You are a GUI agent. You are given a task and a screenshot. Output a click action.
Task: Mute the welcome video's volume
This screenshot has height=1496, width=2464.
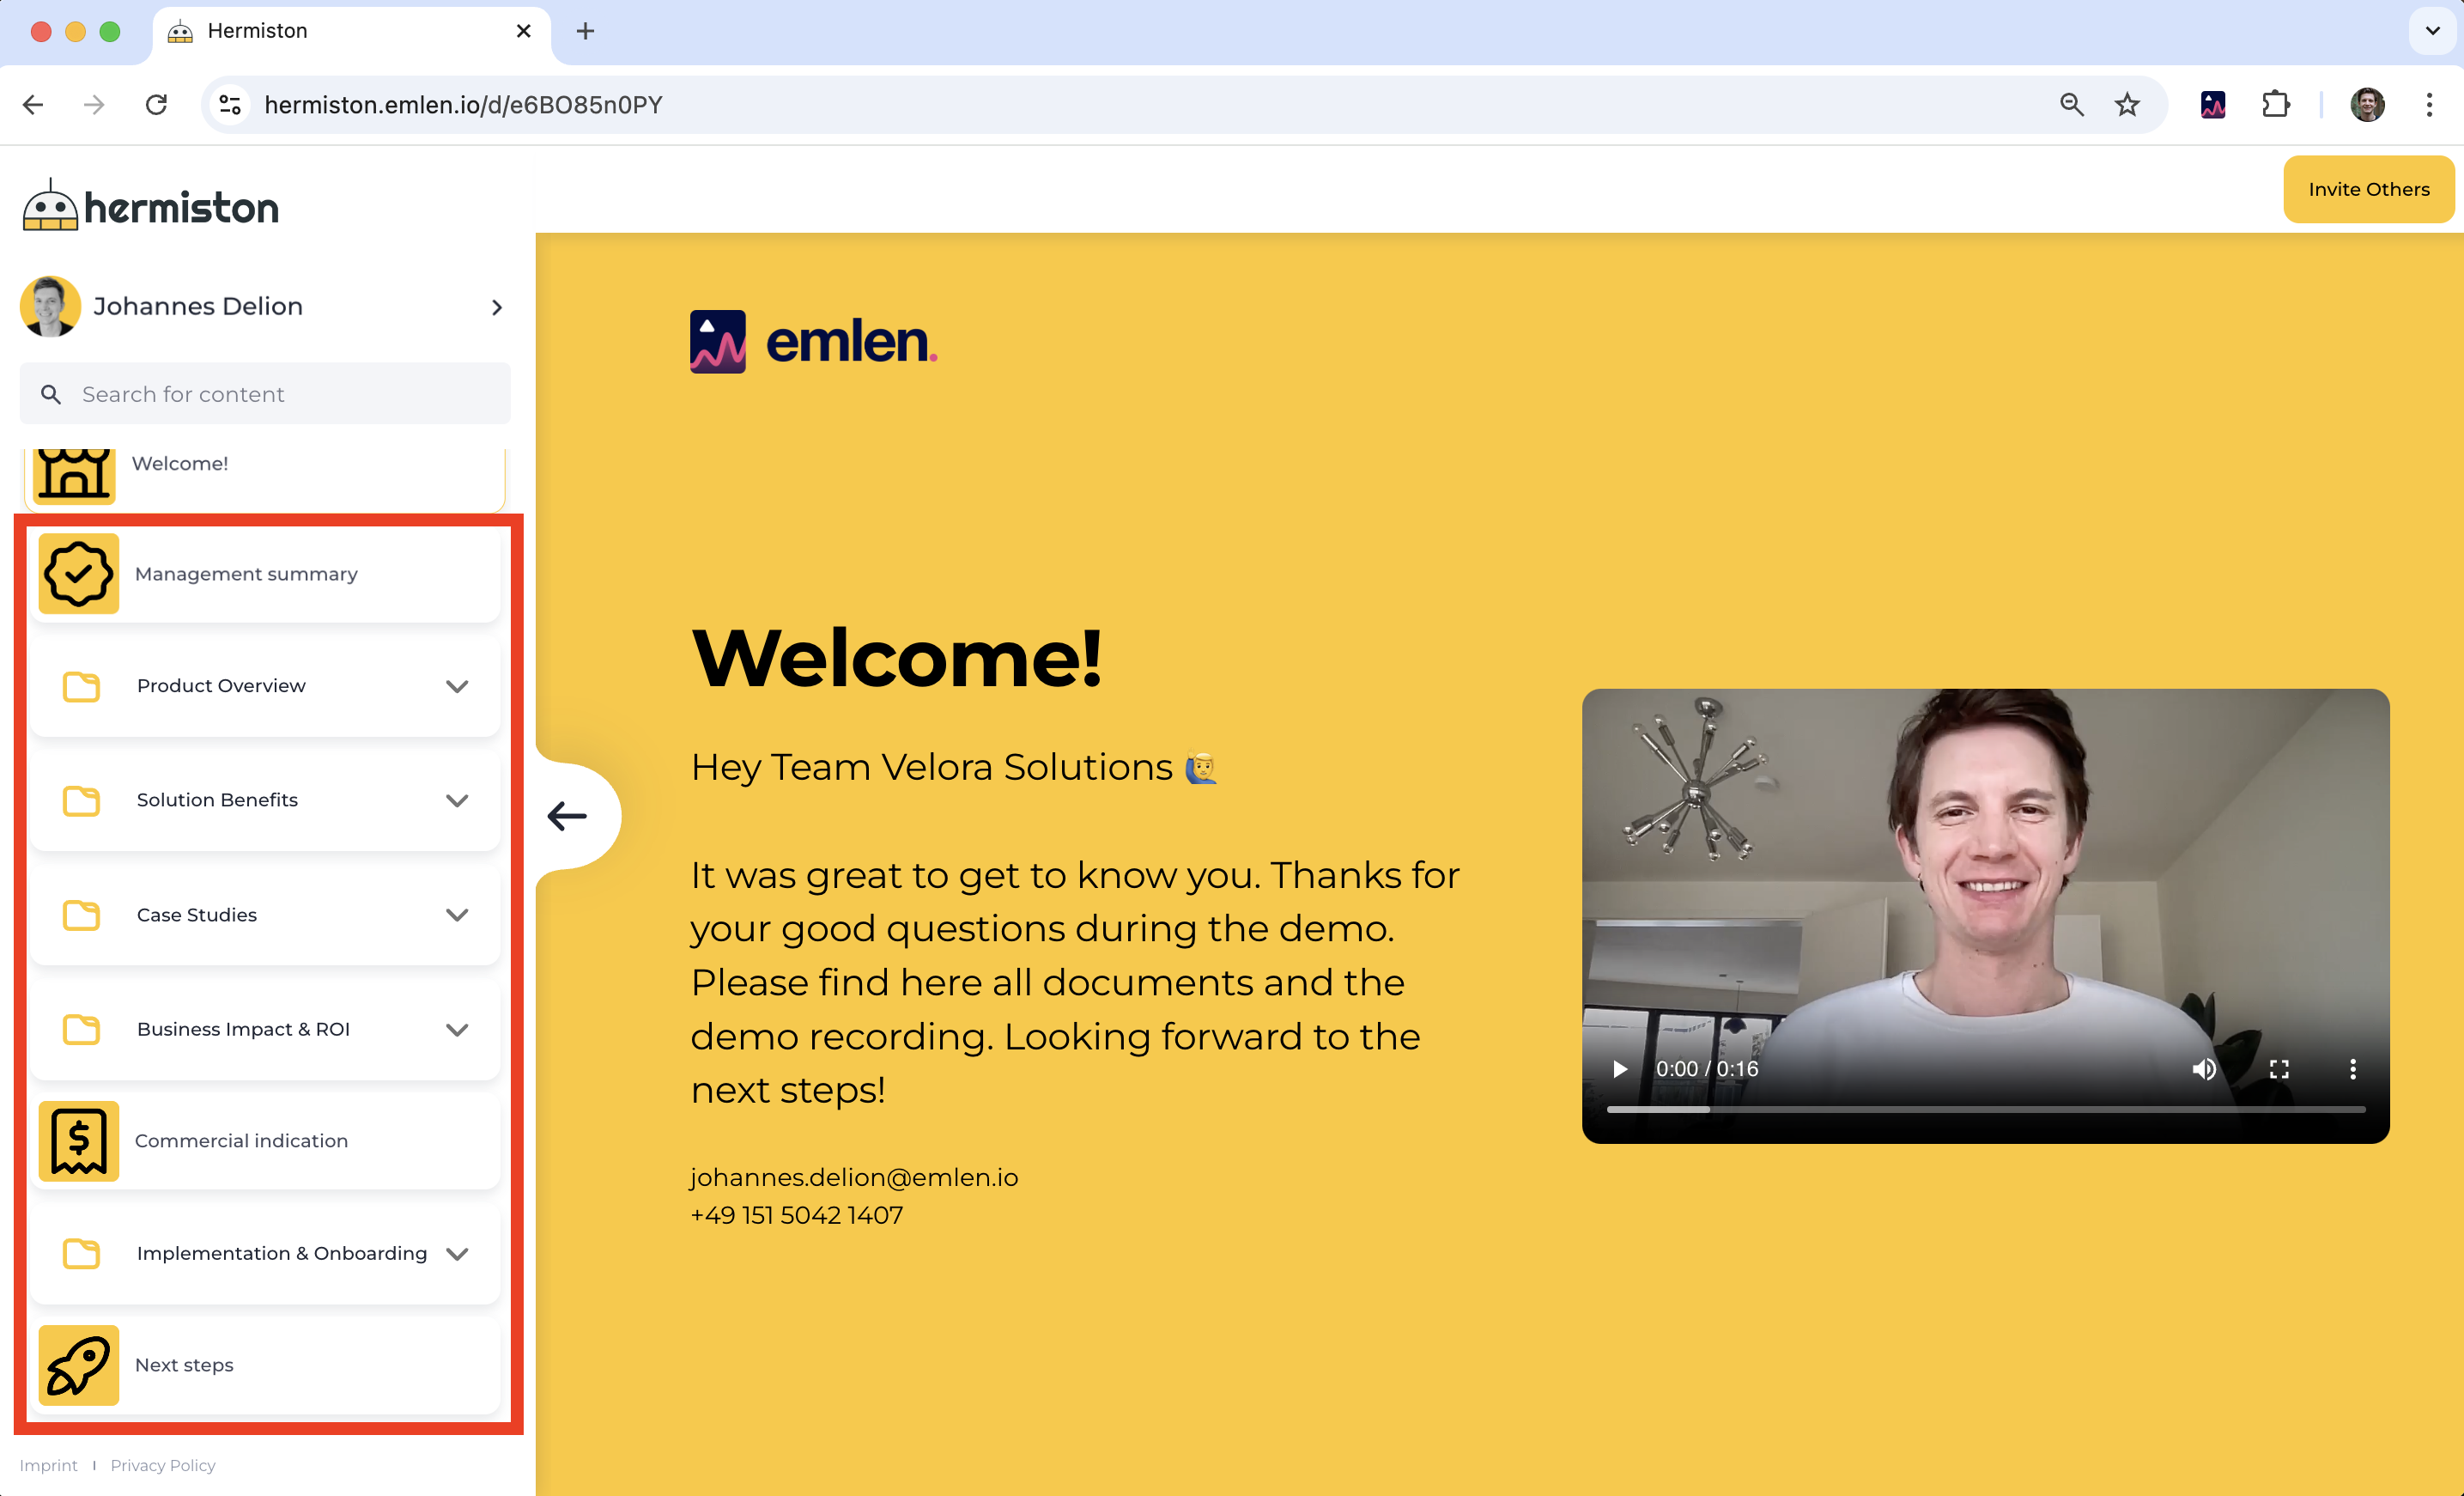[x=2203, y=1069]
